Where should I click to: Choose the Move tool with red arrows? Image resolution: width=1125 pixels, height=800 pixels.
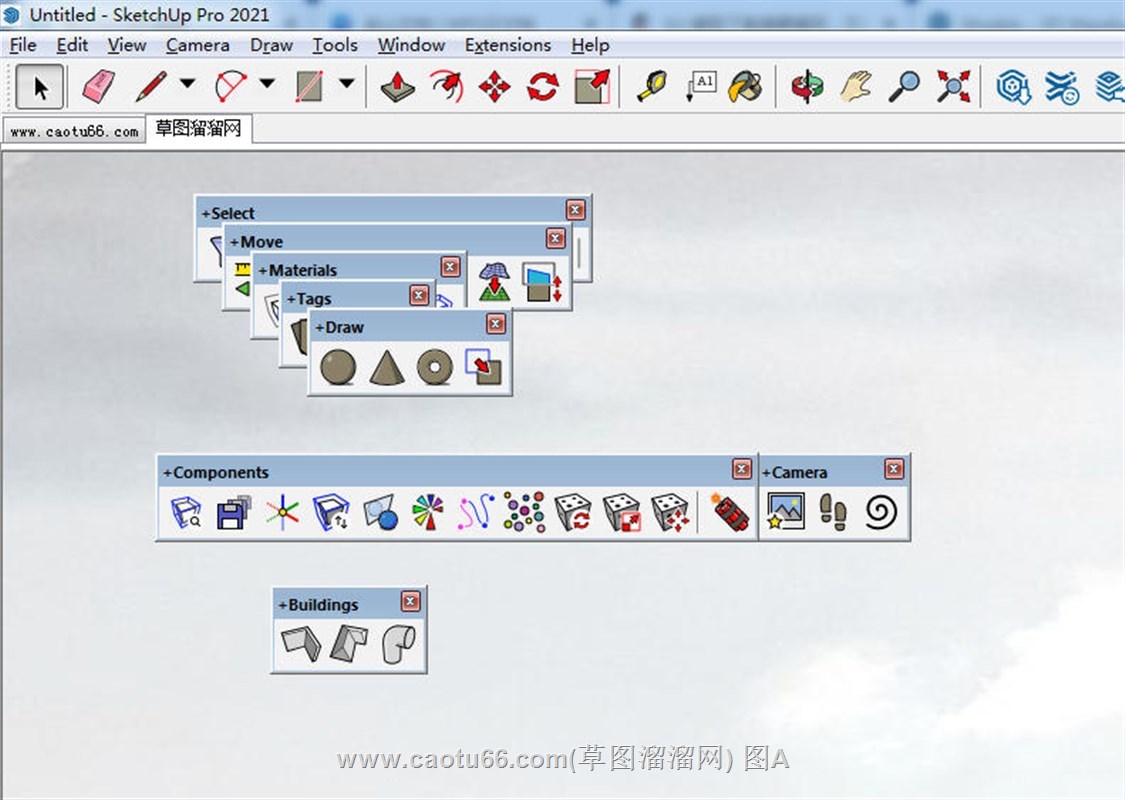(x=494, y=87)
